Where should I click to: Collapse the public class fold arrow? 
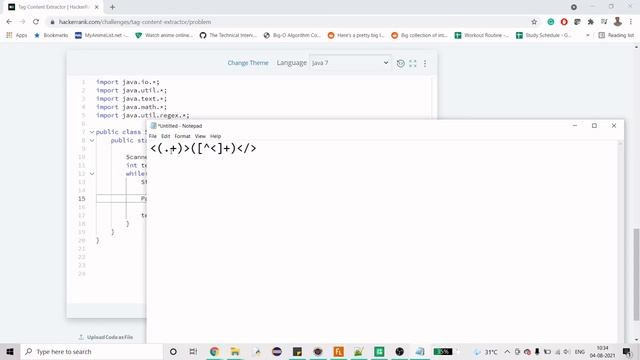92,132
